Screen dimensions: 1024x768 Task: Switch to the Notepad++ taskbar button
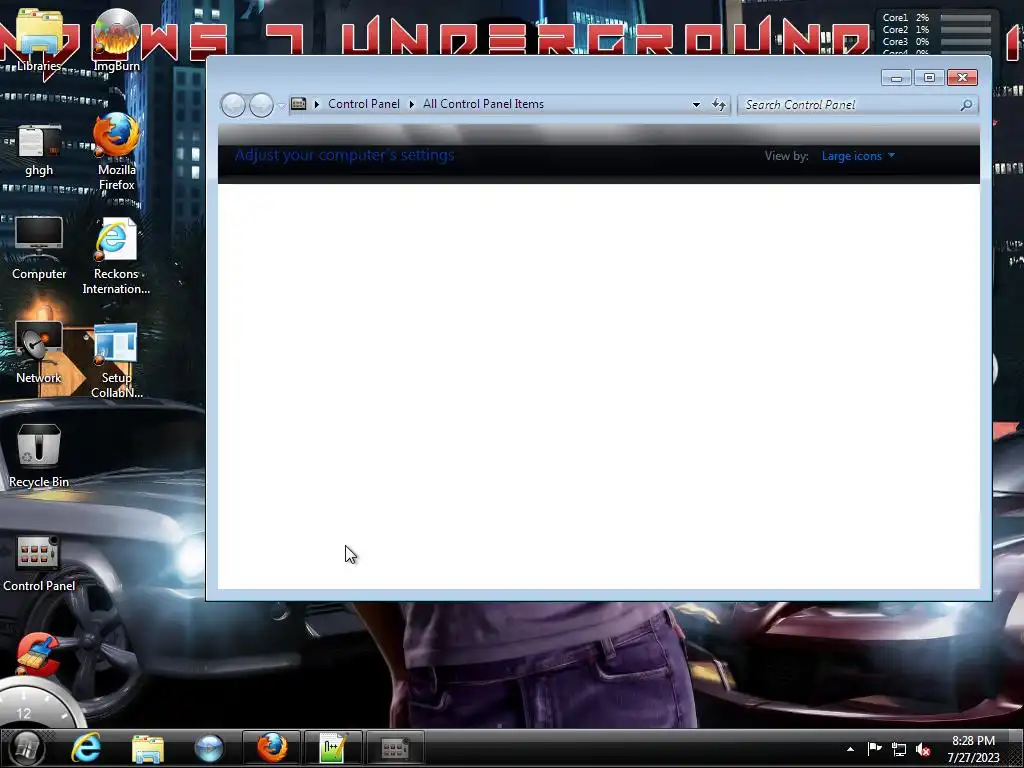332,748
